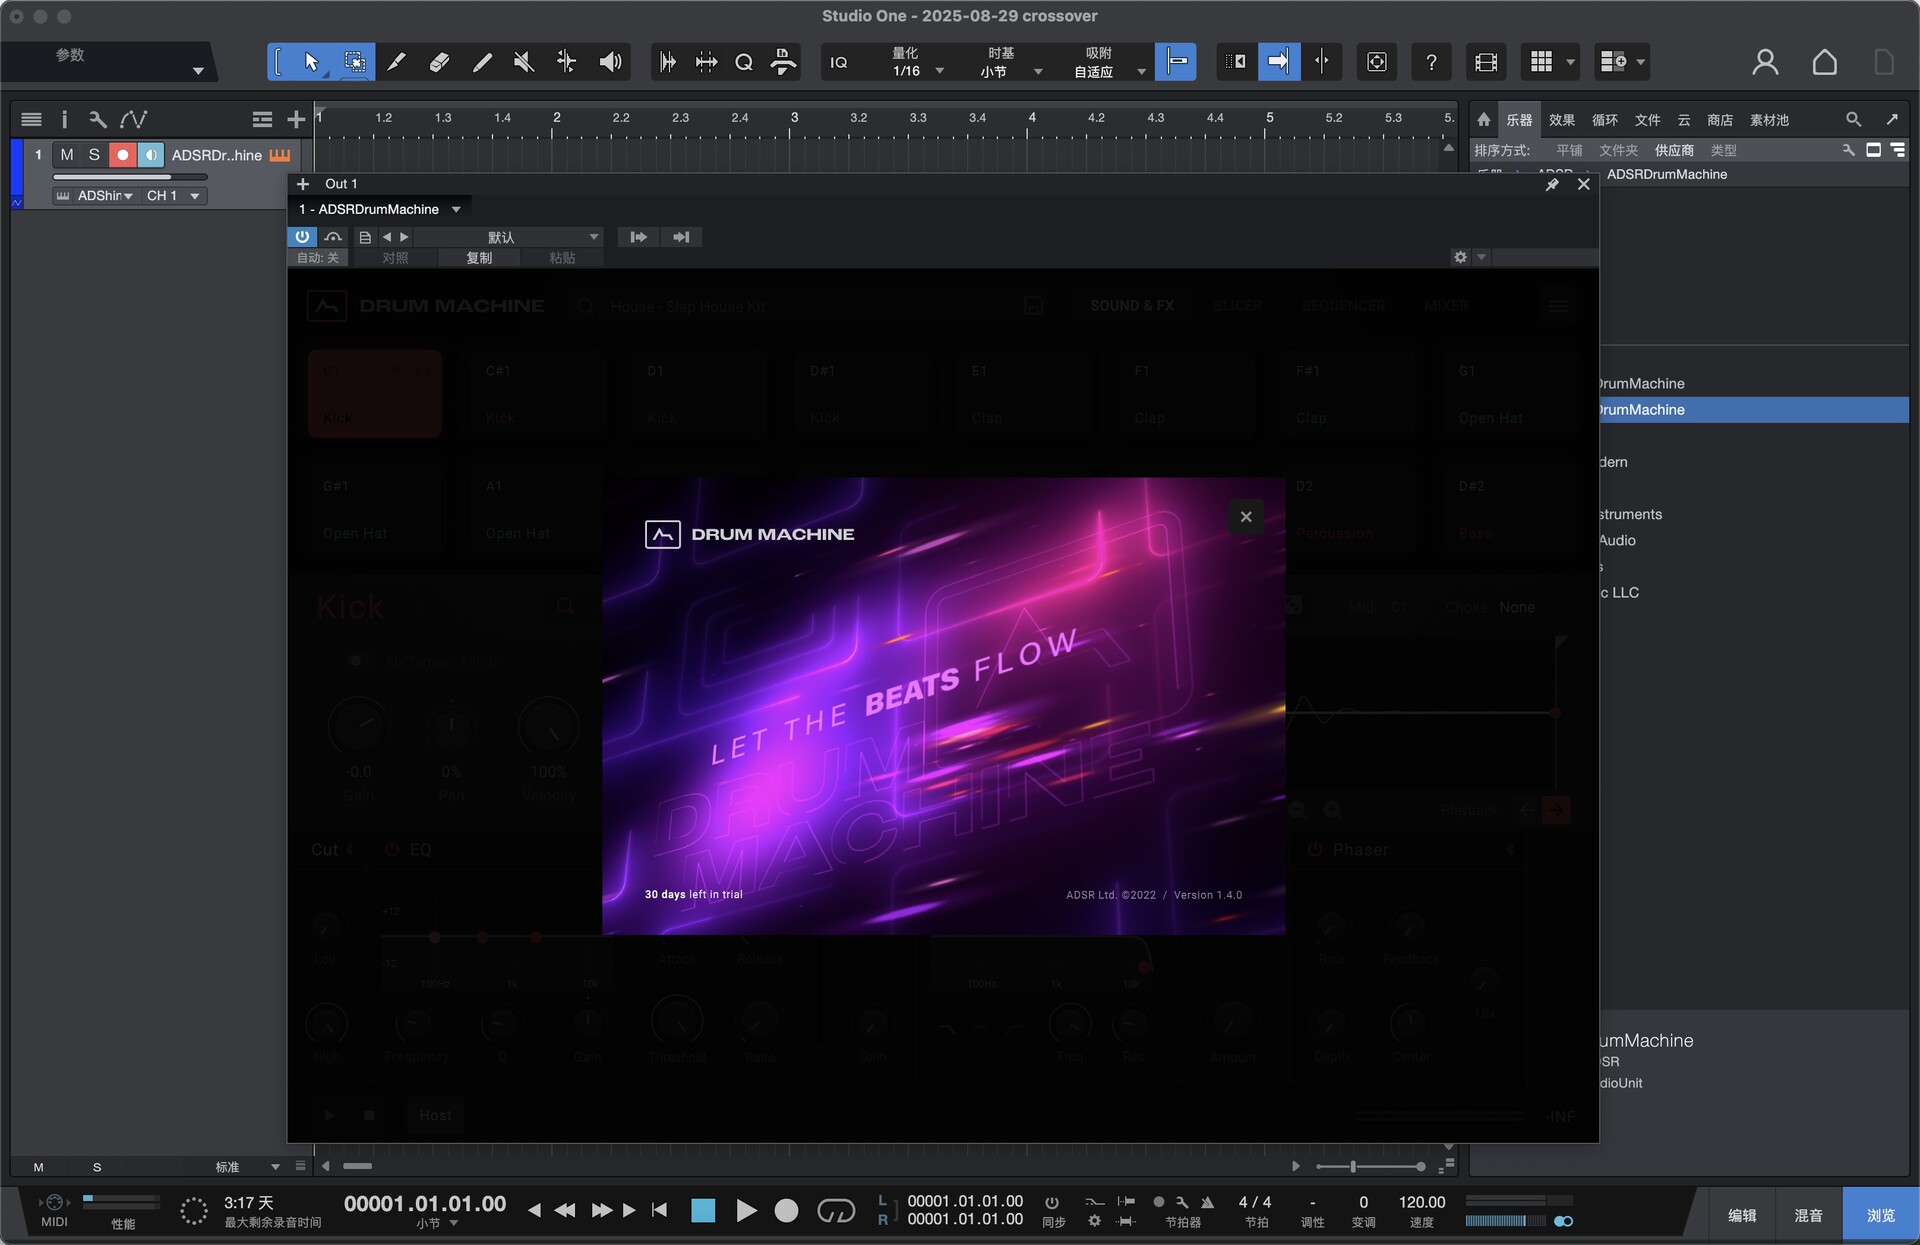Screen dimensions: 1920x1245
Task: Open timebase 小节 dropdown
Action: [1010, 71]
